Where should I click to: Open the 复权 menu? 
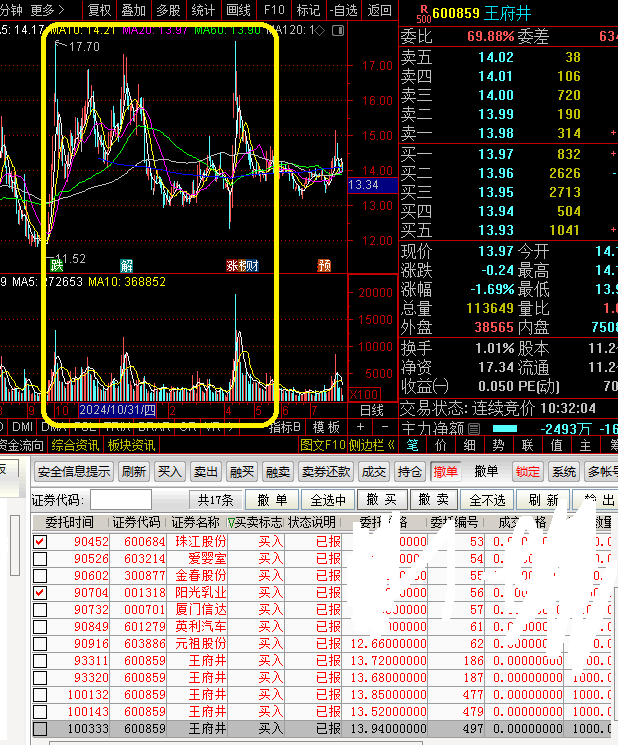tap(99, 10)
